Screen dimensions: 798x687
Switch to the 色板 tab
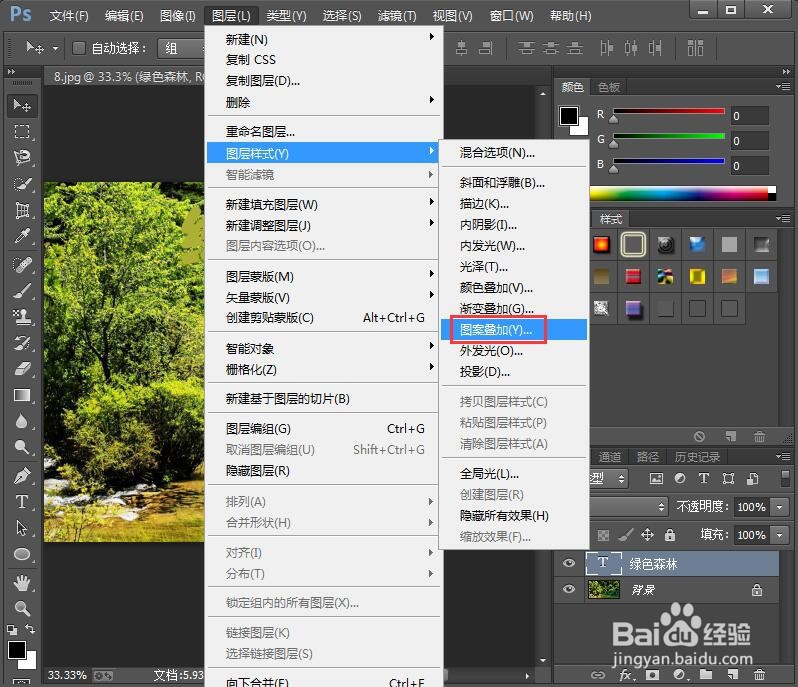pos(609,87)
